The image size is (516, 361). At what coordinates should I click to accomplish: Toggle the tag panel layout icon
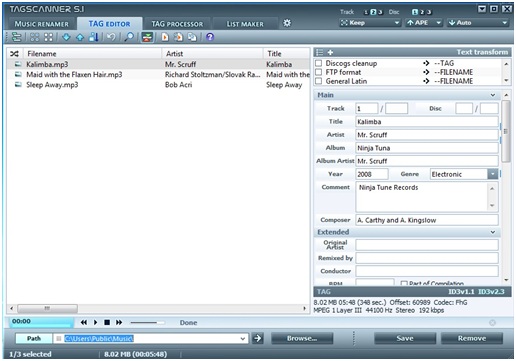coord(147,37)
